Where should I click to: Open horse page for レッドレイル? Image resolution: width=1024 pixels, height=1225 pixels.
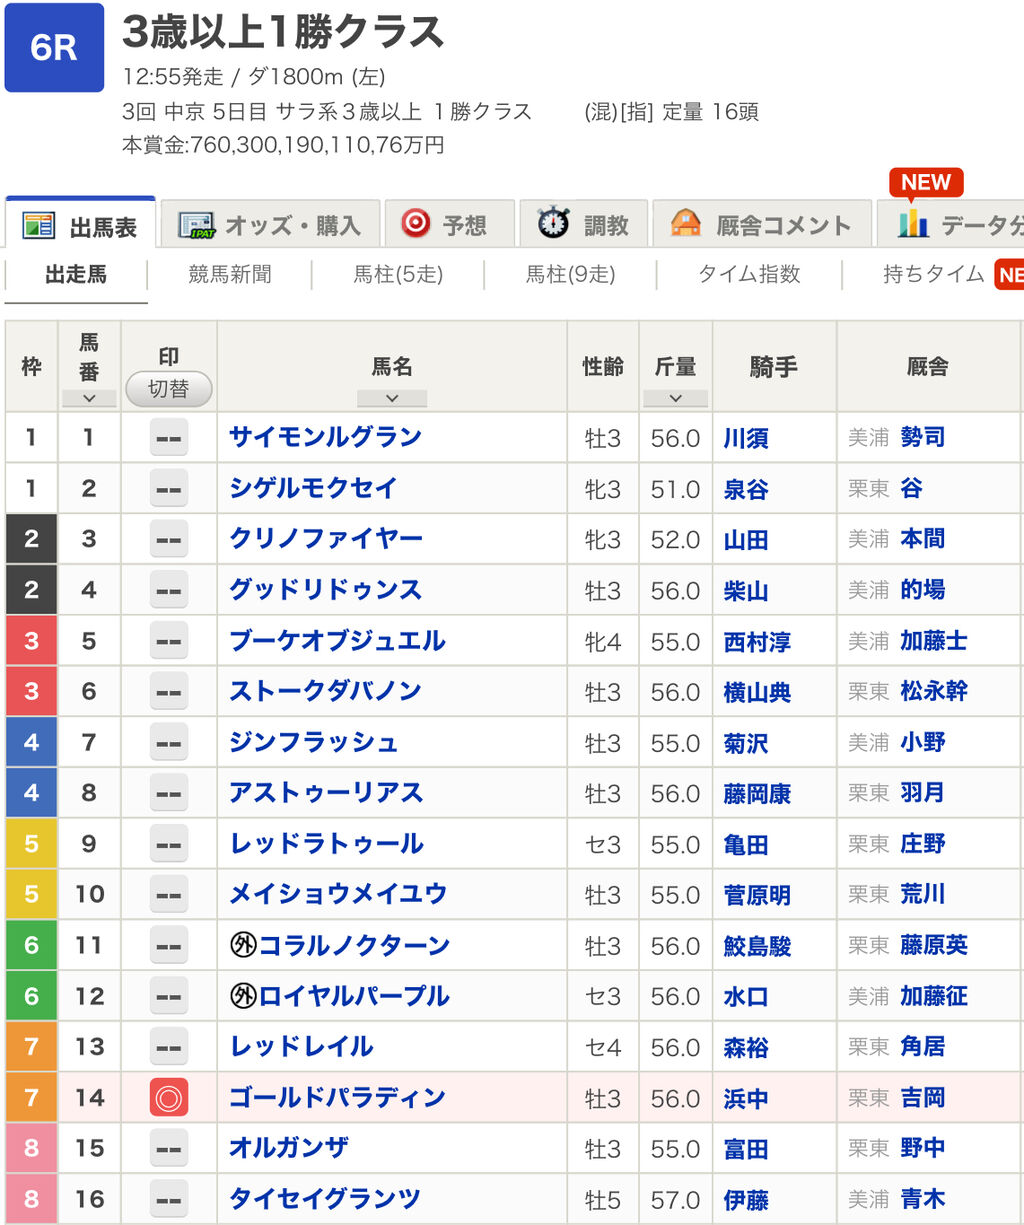point(301,1047)
